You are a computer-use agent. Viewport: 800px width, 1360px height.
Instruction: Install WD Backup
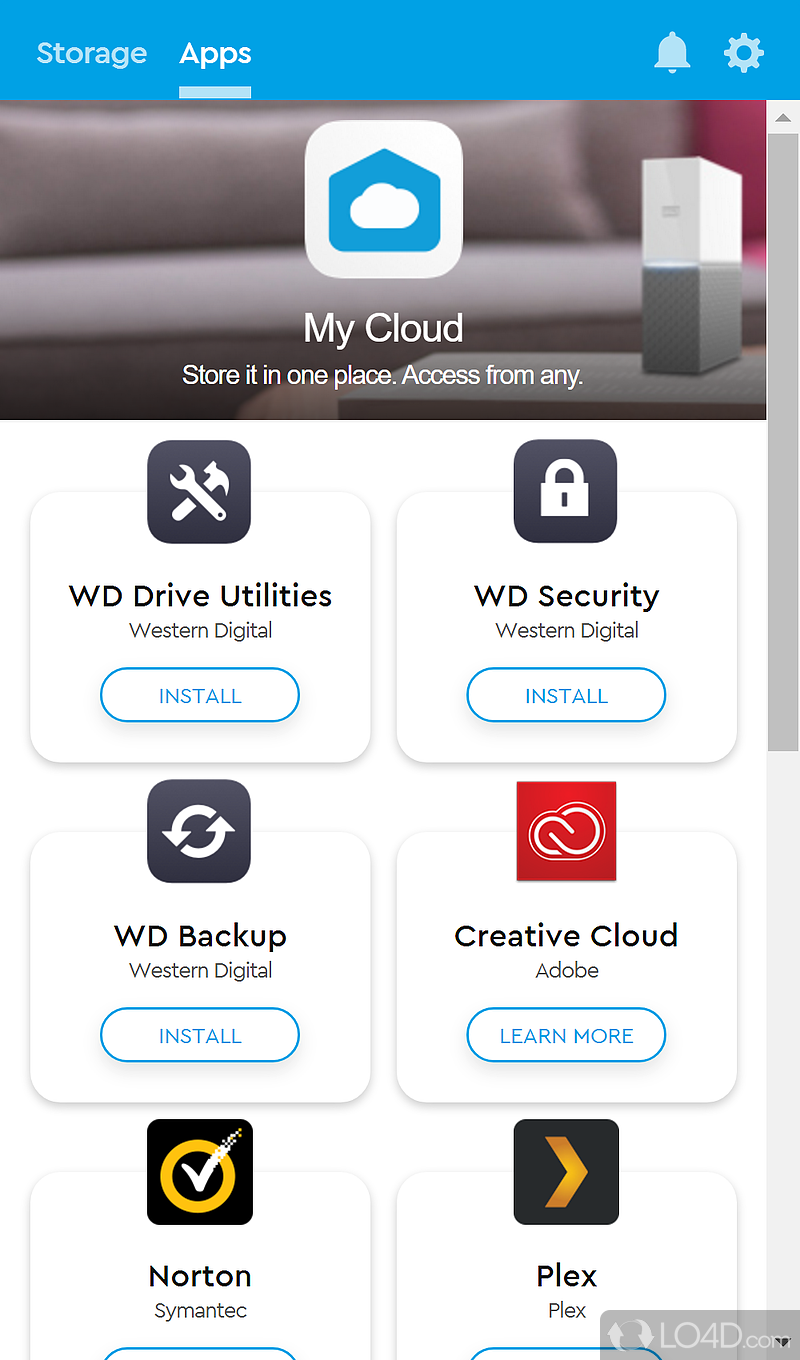199,1035
